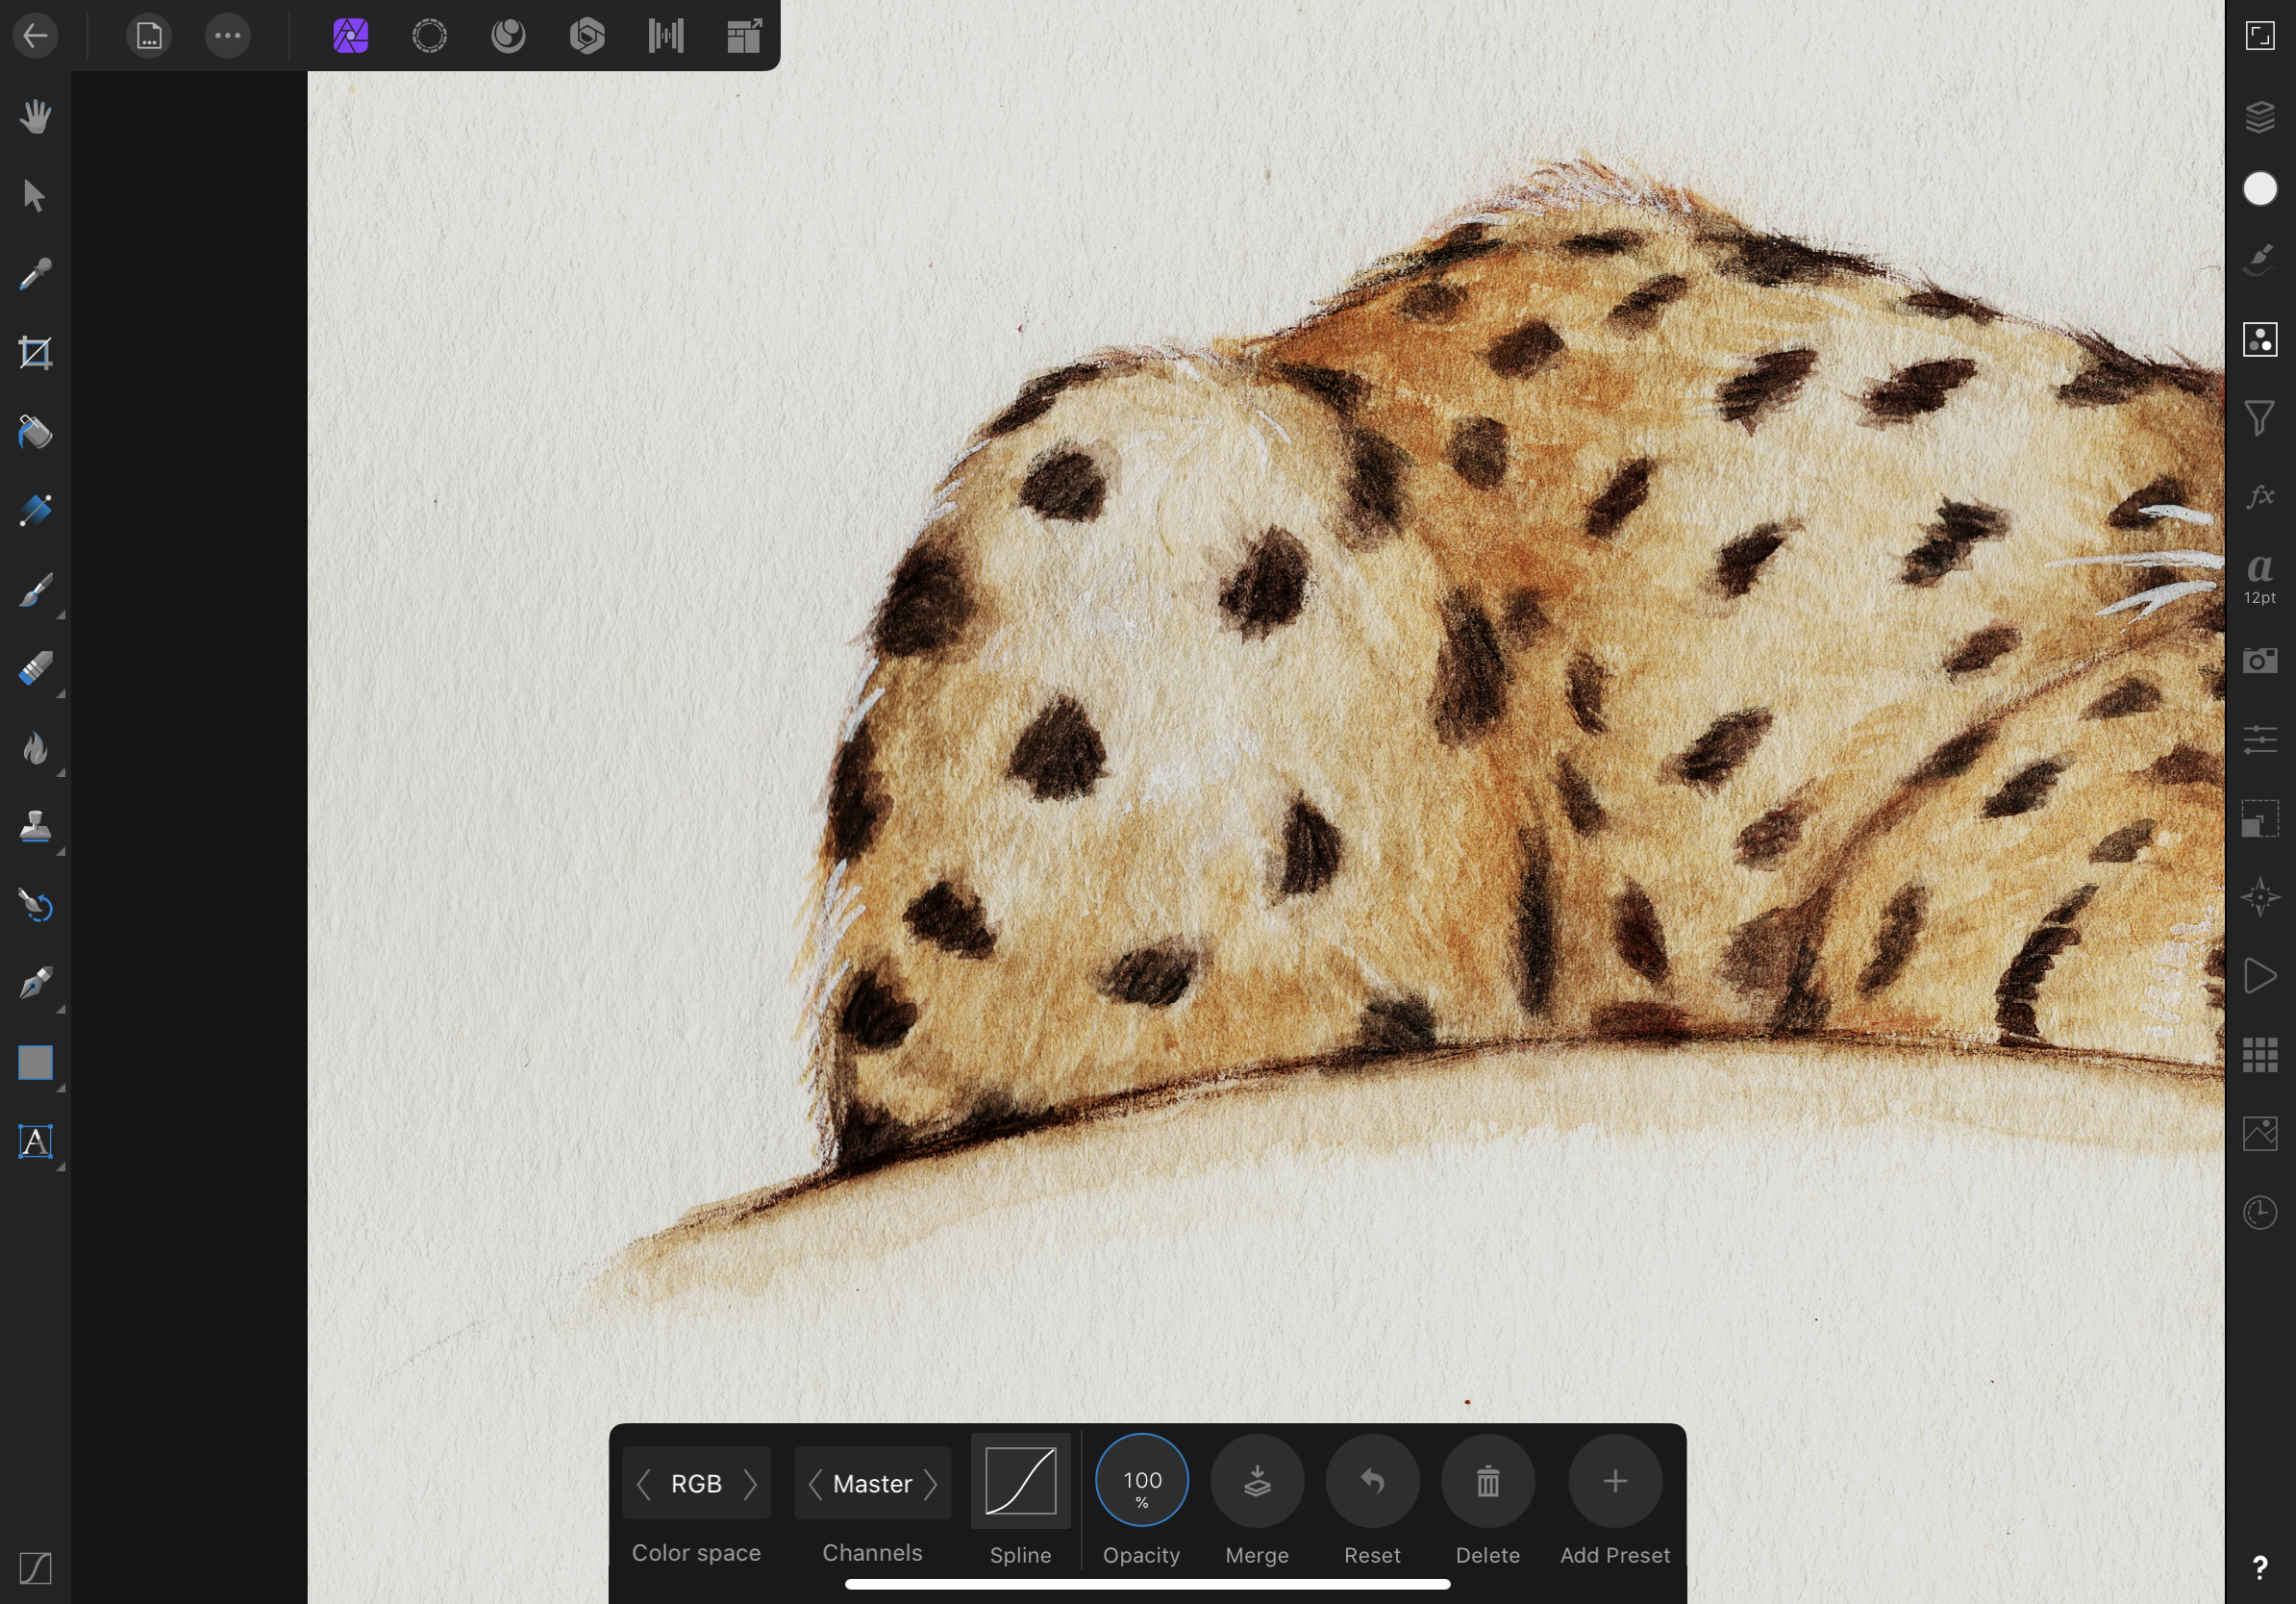Switch to the Develop persona
2296x1604 pixels.
[x=587, y=36]
